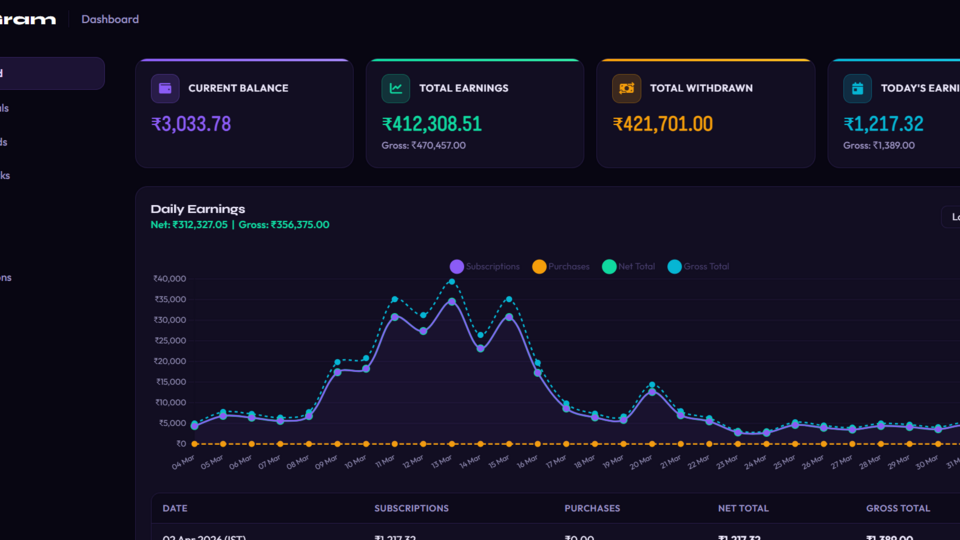Screen dimensions: 960x540
Task: Click the Gross: ₹1,389.00 line under Today's Earnings
Action: coord(879,146)
